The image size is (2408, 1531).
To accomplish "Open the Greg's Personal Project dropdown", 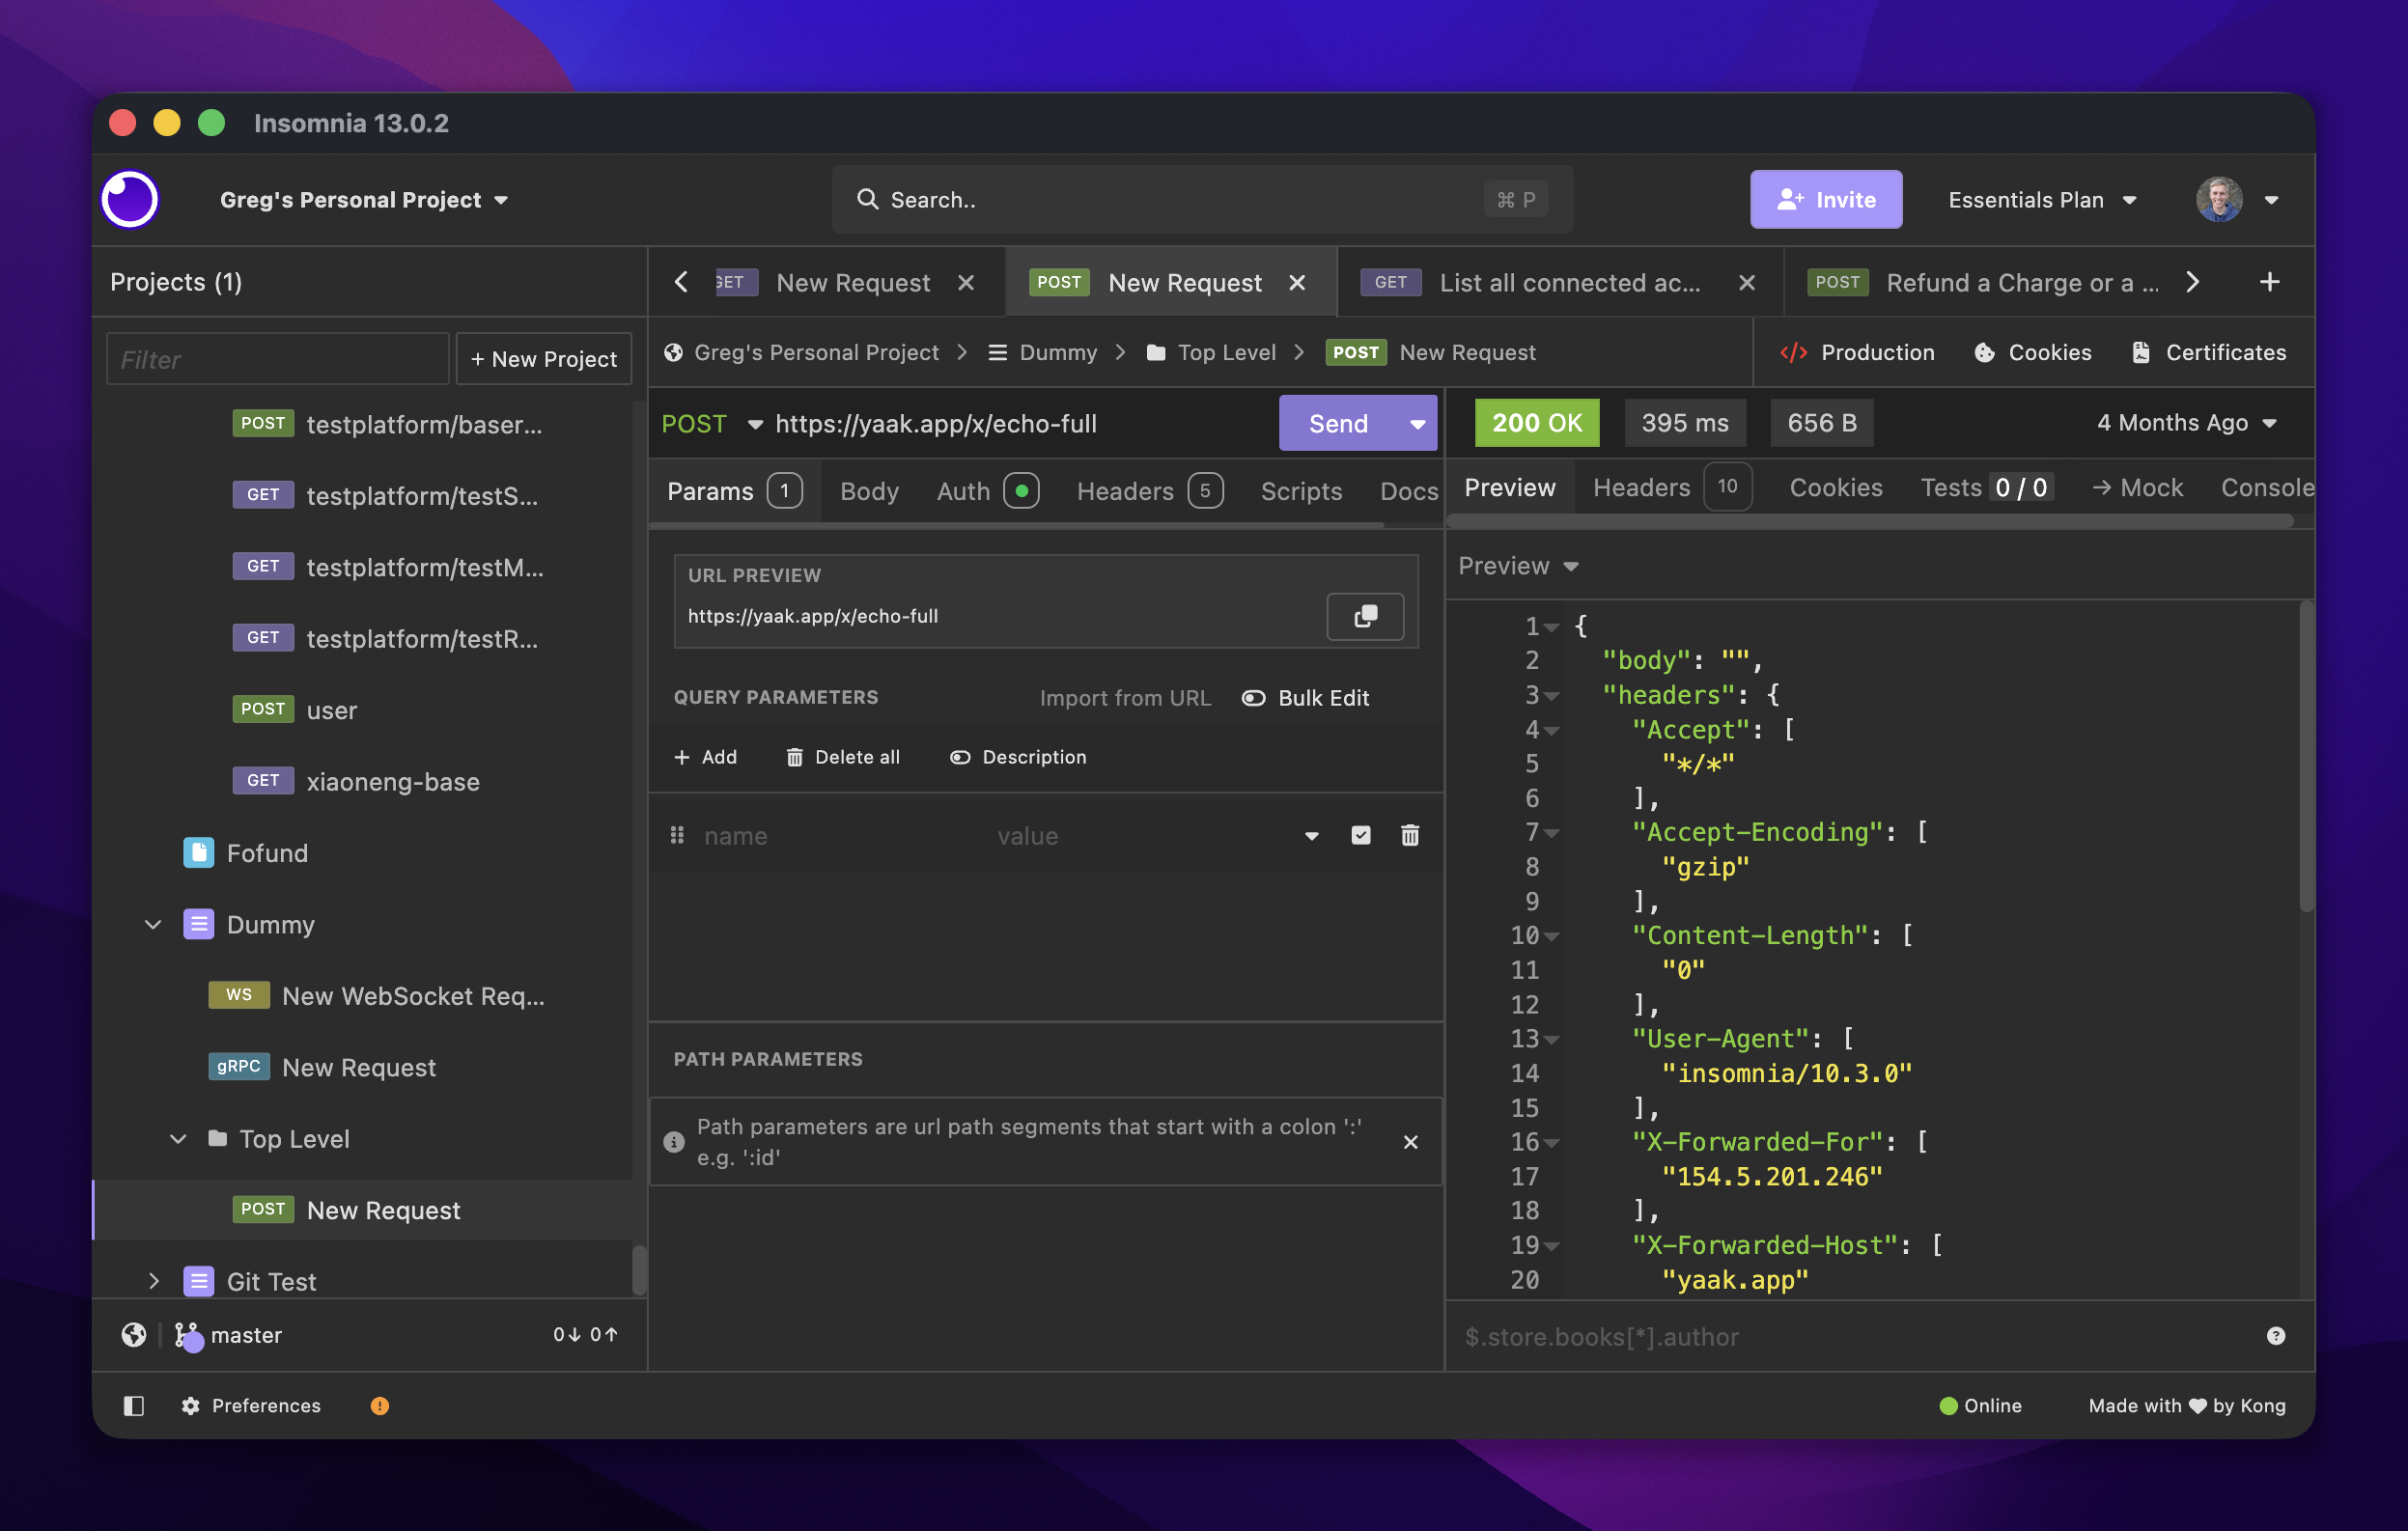I will click(x=364, y=200).
